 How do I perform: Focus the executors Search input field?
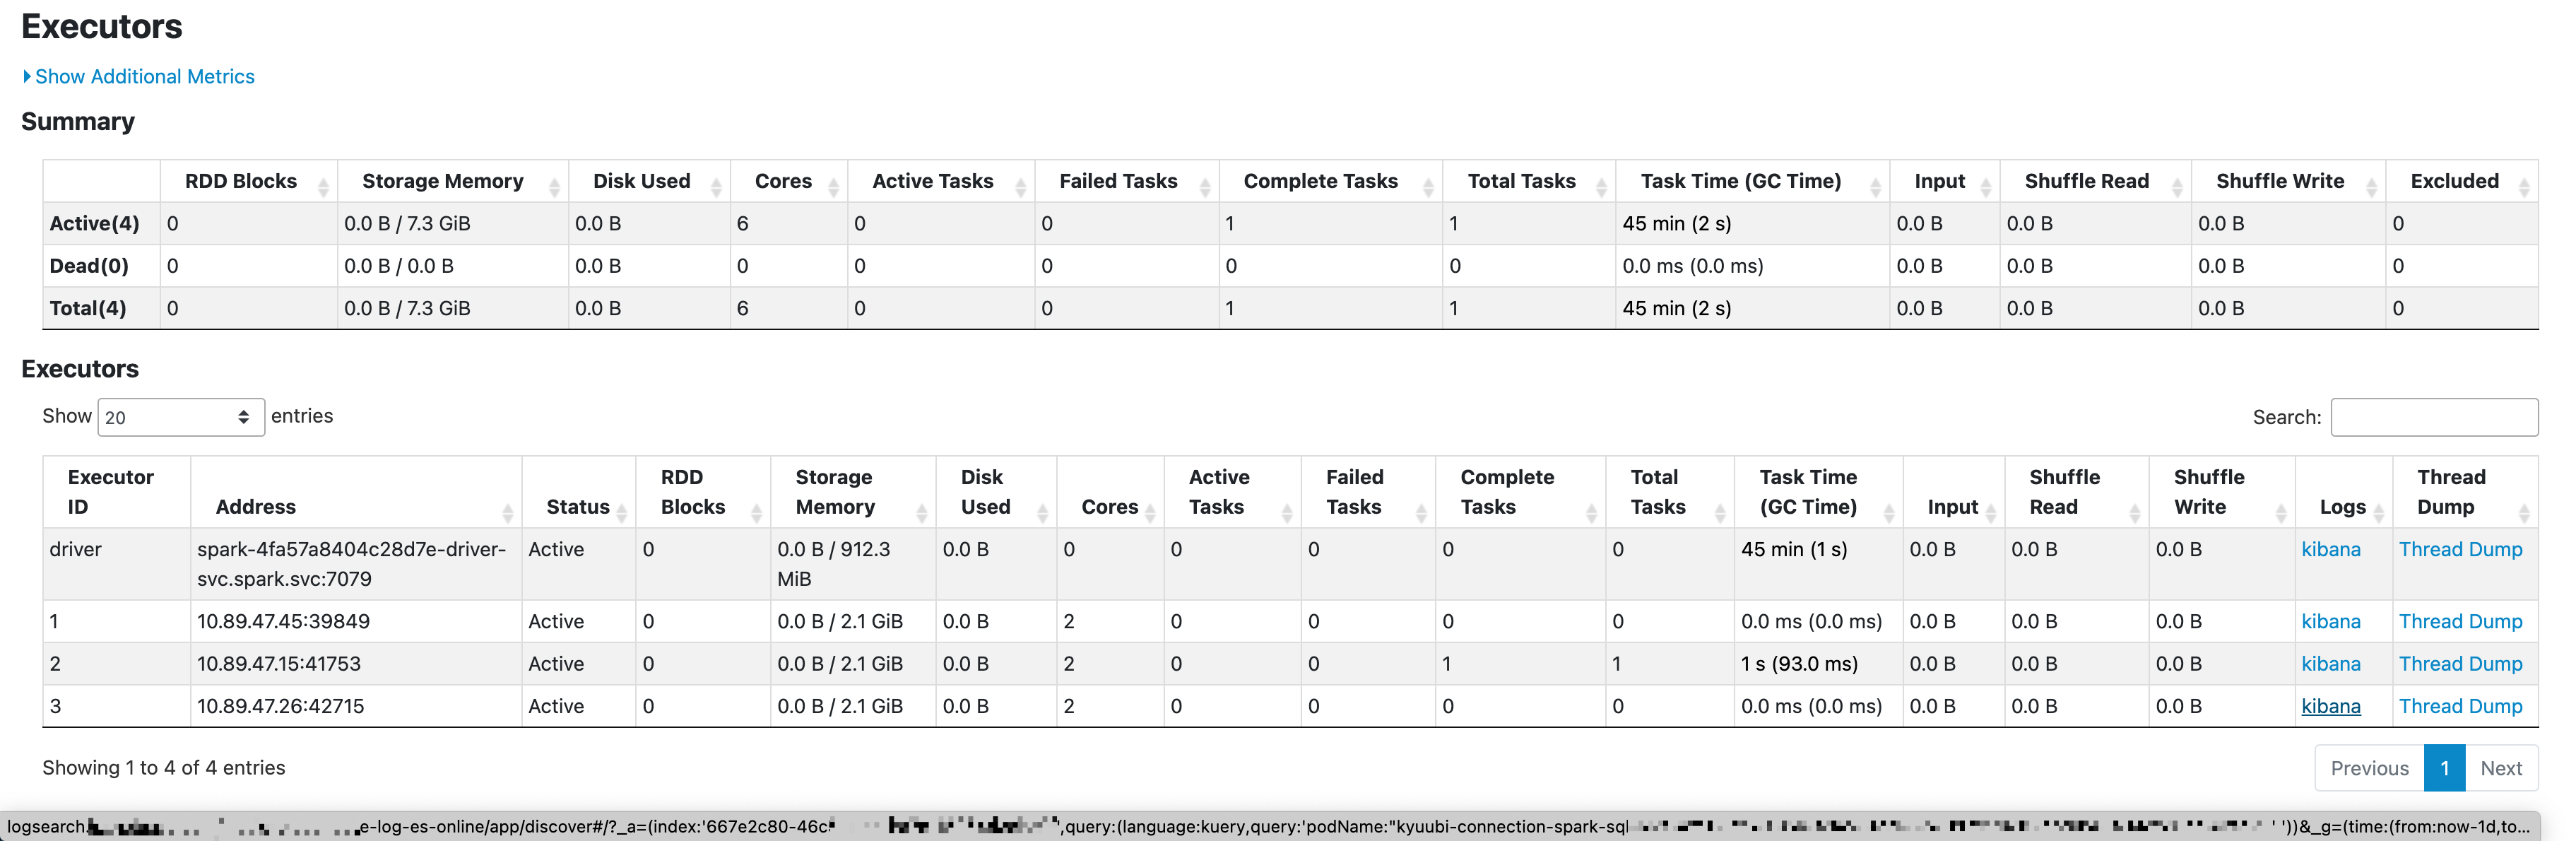[x=2433, y=417]
